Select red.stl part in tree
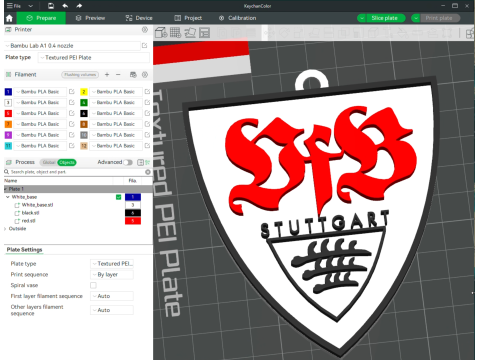Viewport: 480px width, 360px height. click(28, 221)
